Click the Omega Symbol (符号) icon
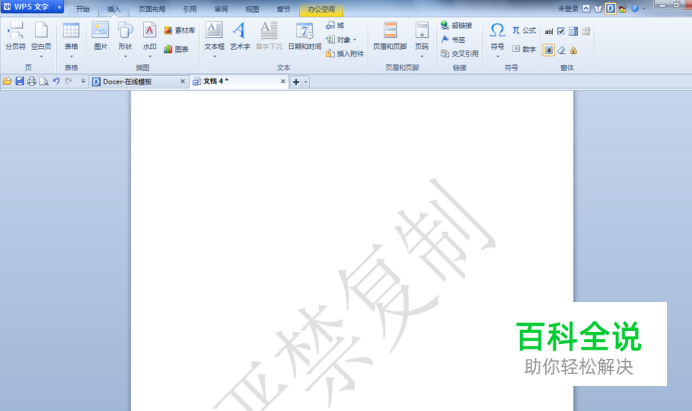Viewport: 692px width, 411px height. coord(497,31)
